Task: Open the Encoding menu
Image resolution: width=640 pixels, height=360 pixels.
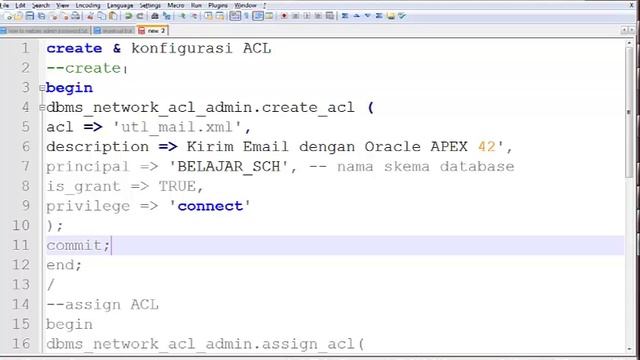Action: (x=88, y=5)
